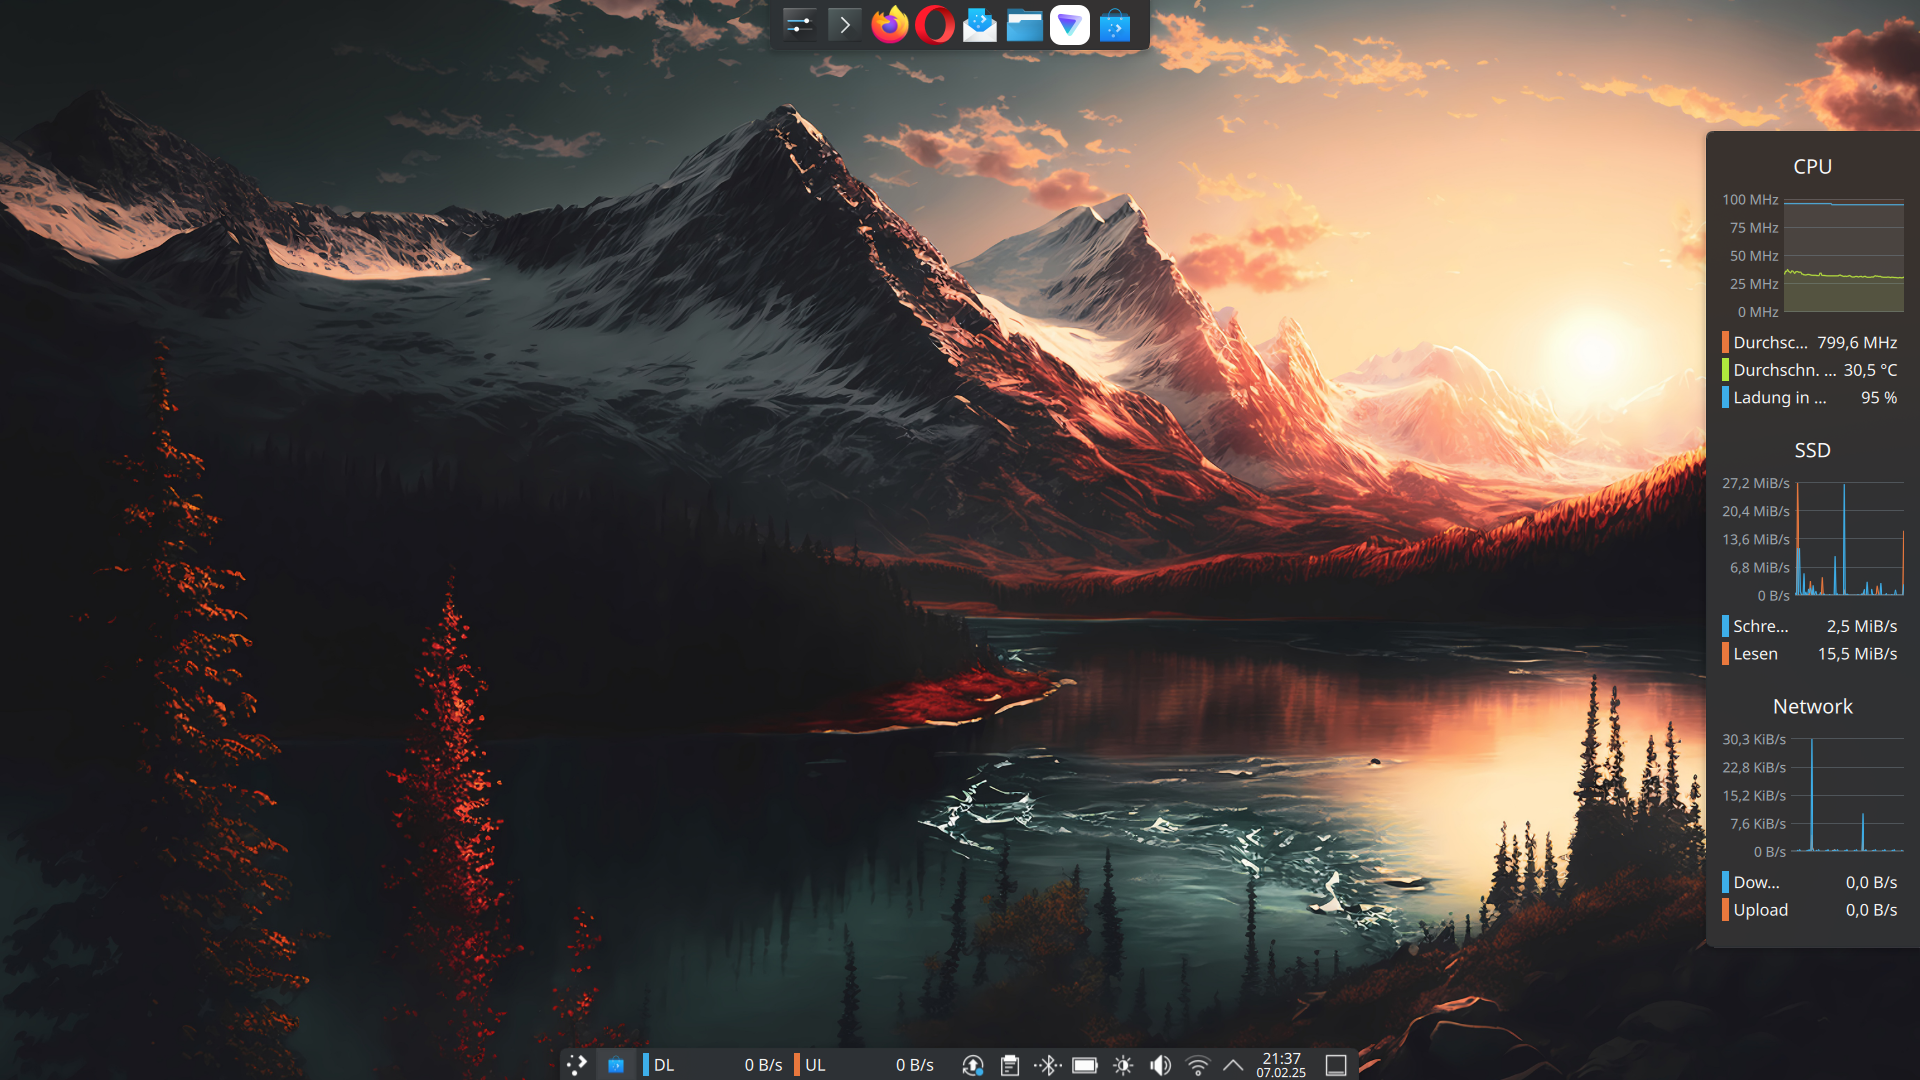Image resolution: width=1920 pixels, height=1080 pixels.
Task: Expand hidden system tray icons arrow
Action: pos(1233,1065)
